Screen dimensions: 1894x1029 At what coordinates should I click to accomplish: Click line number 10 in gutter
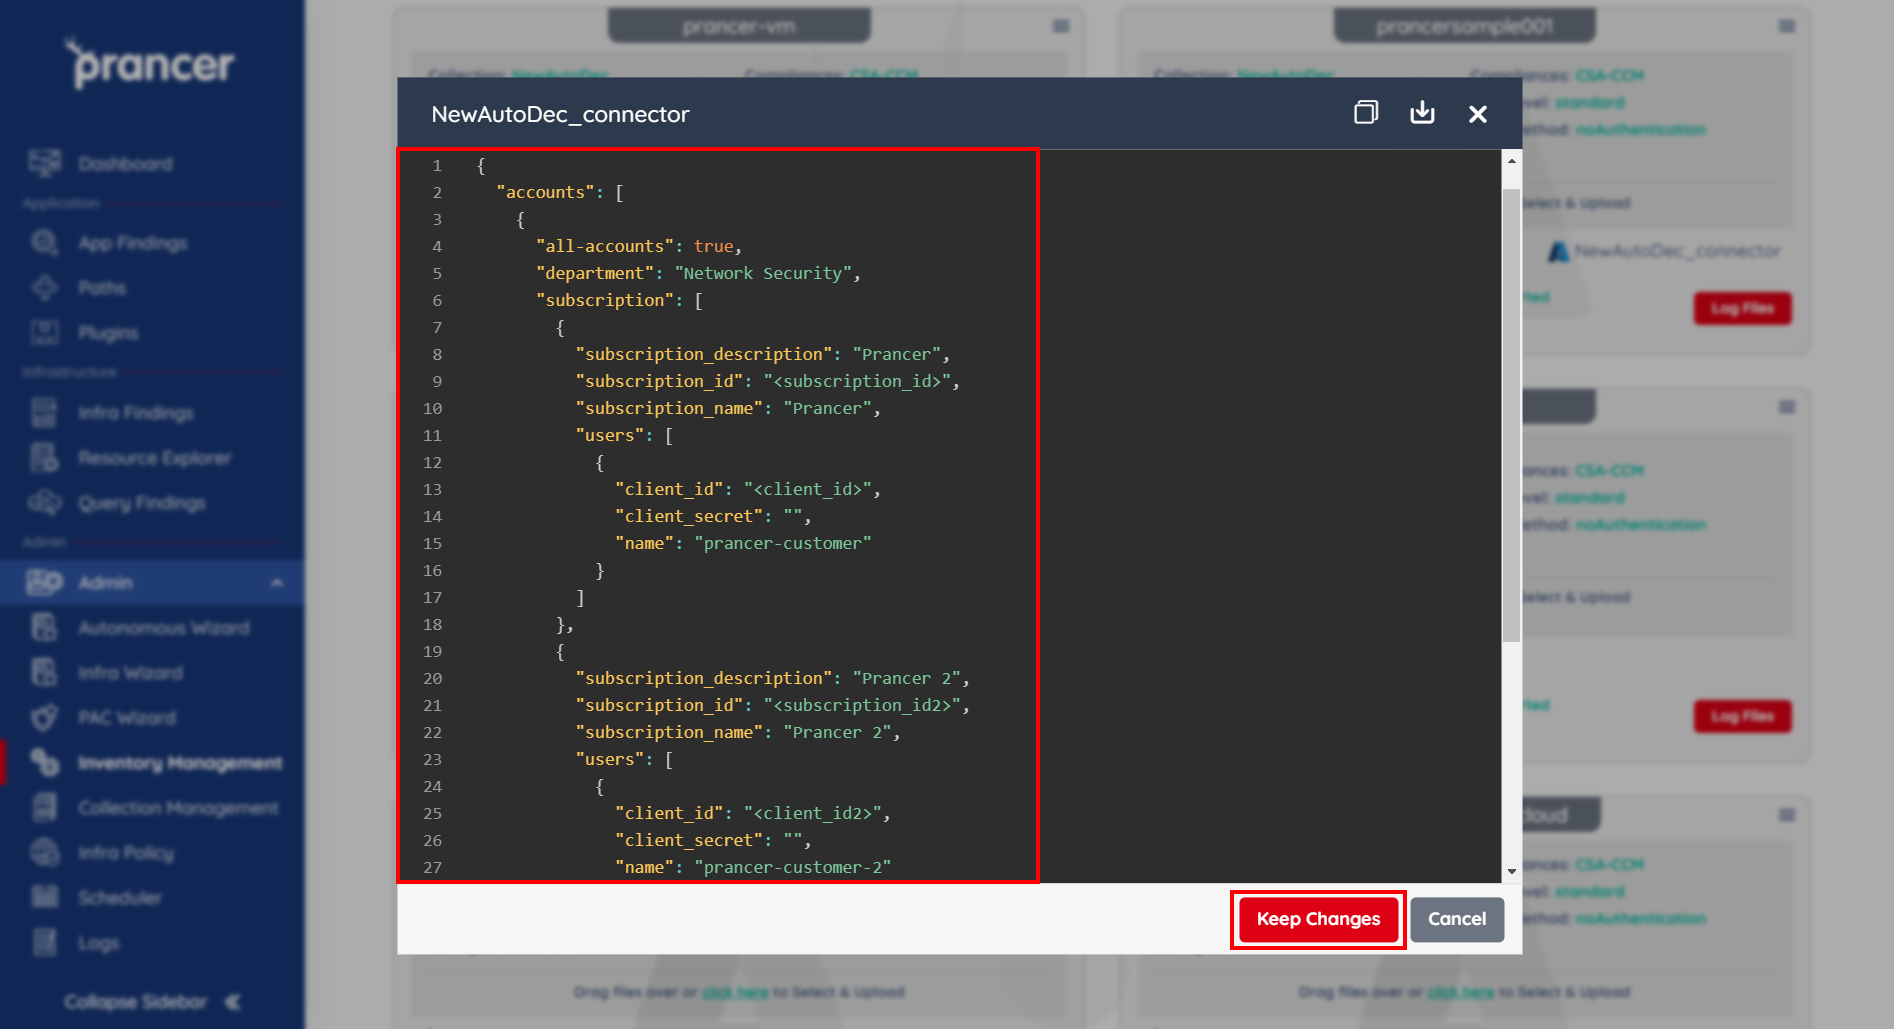pyautogui.click(x=432, y=408)
